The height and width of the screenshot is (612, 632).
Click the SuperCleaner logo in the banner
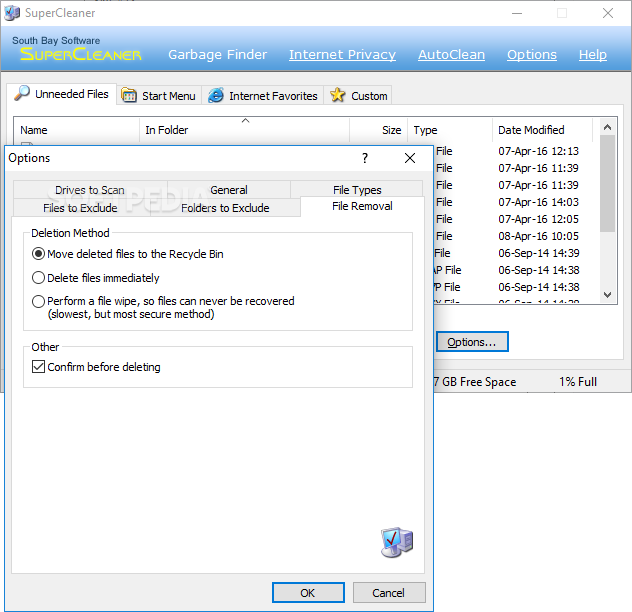click(81, 54)
